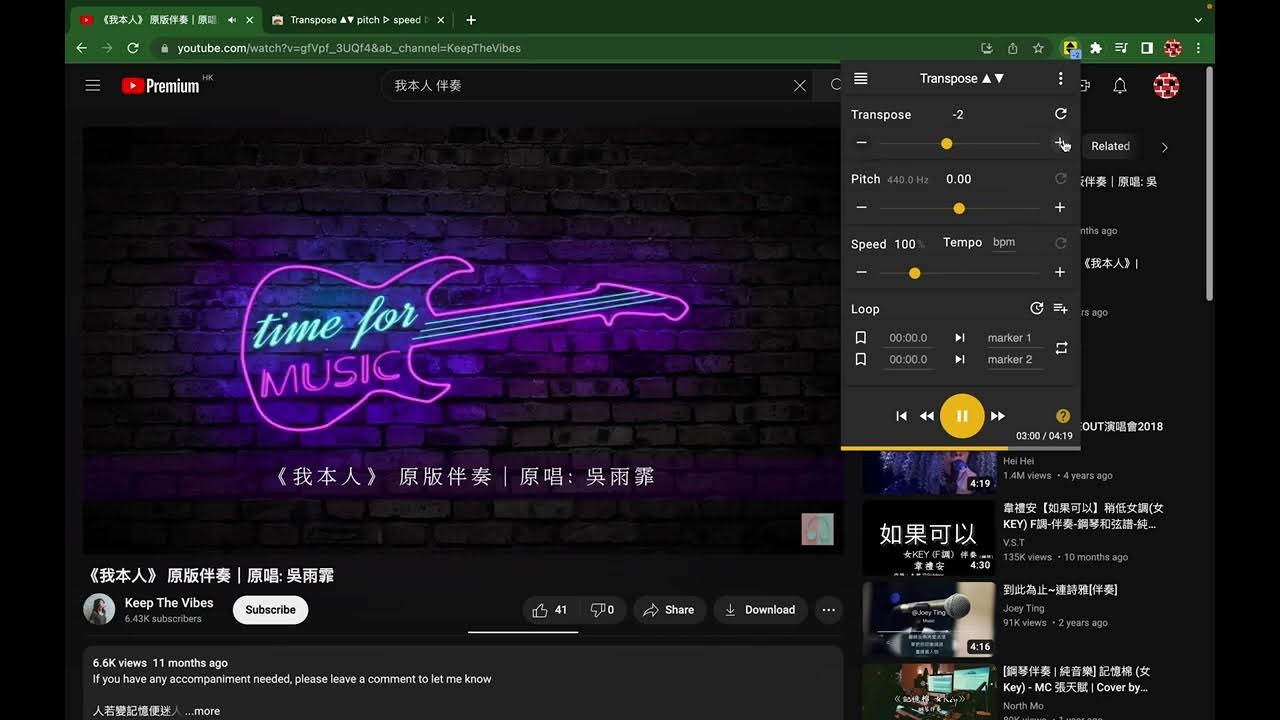Viewport: 1280px width, 720px height.
Task: Clear the YouTube search box
Action: point(800,86)
